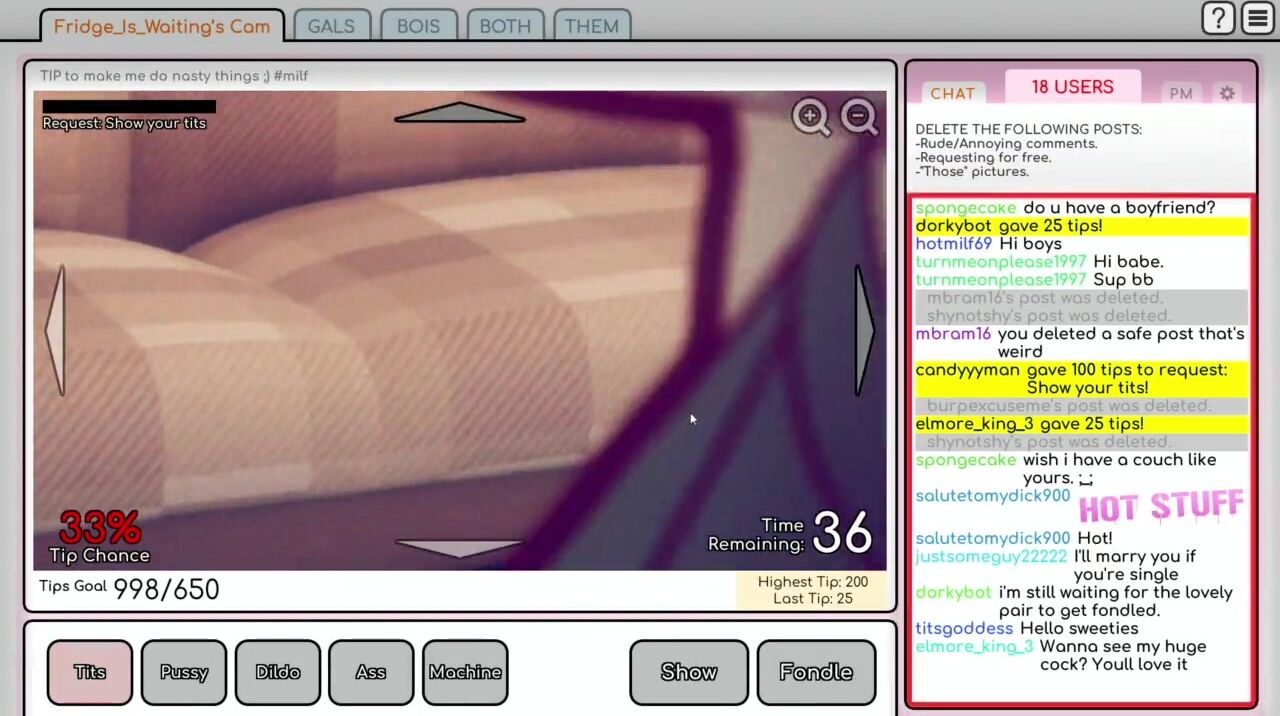Pan the camera right with the arrow
This screenshot has height=716, width=1280.
tap(864, 331)
